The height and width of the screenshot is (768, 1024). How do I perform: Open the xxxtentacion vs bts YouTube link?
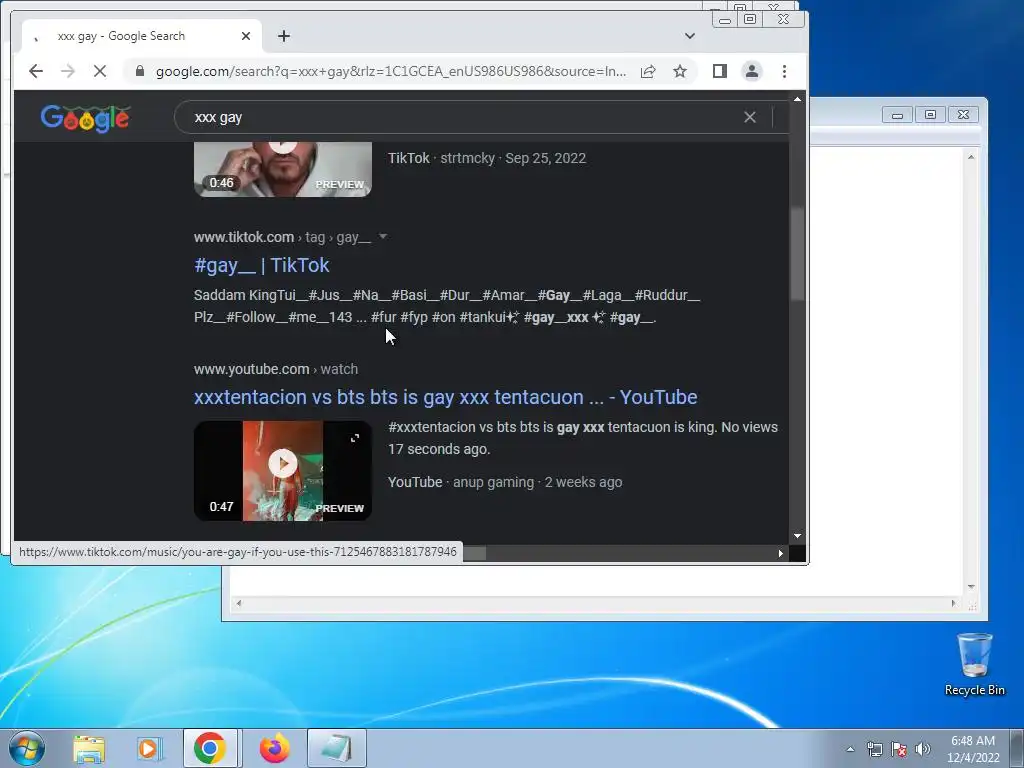tap(445, 397)
